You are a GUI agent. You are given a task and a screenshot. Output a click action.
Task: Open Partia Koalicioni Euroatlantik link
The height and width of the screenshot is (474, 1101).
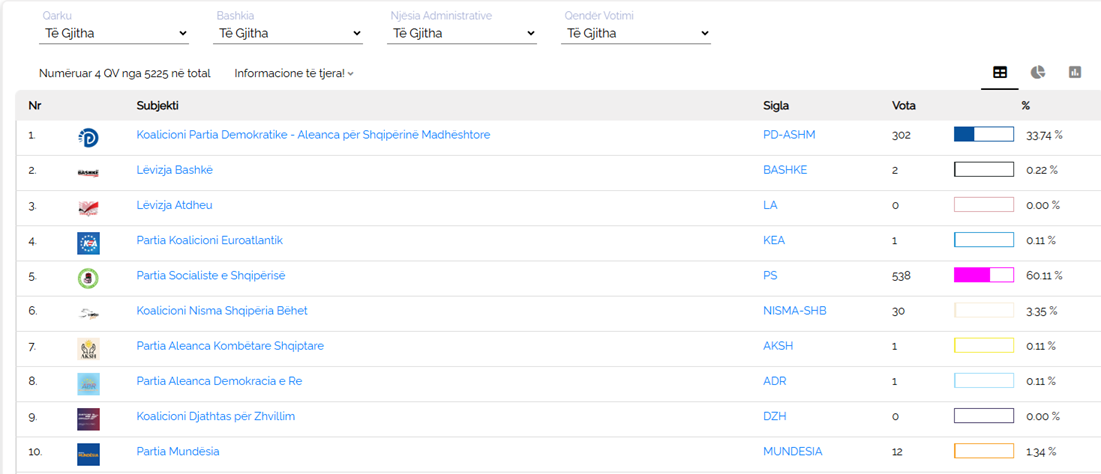(x=209, y=240)
